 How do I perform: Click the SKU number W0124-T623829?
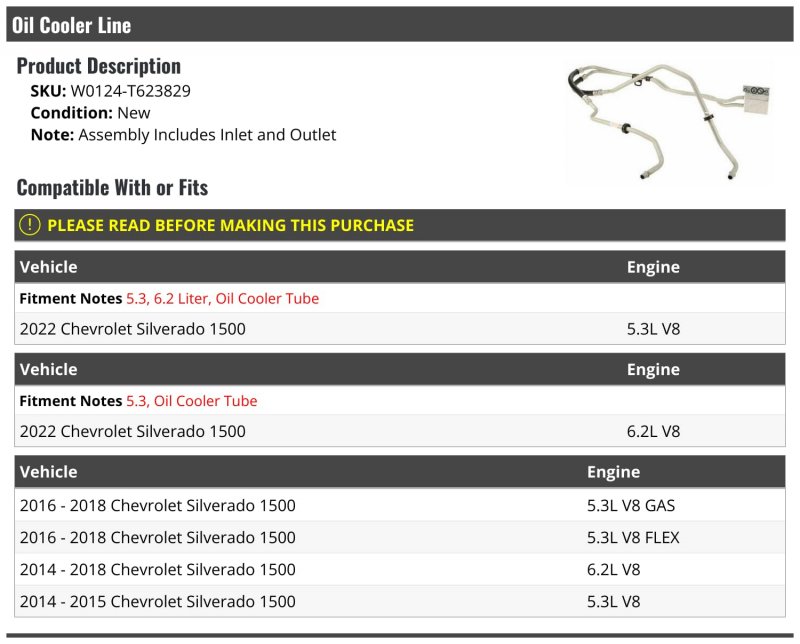pos(130,91)
